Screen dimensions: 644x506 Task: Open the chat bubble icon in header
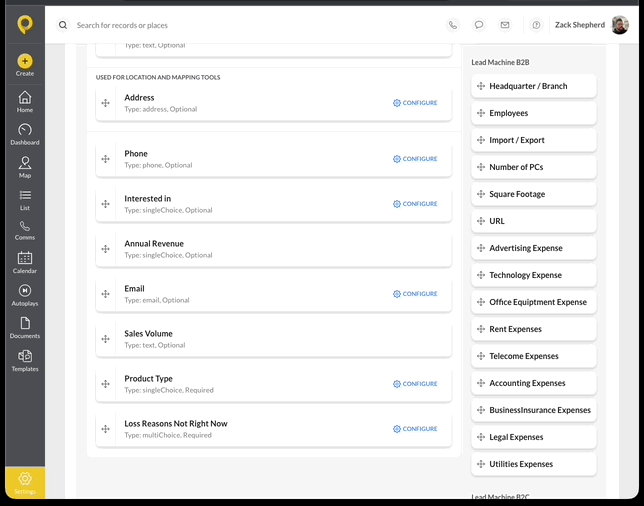point(478,25)
